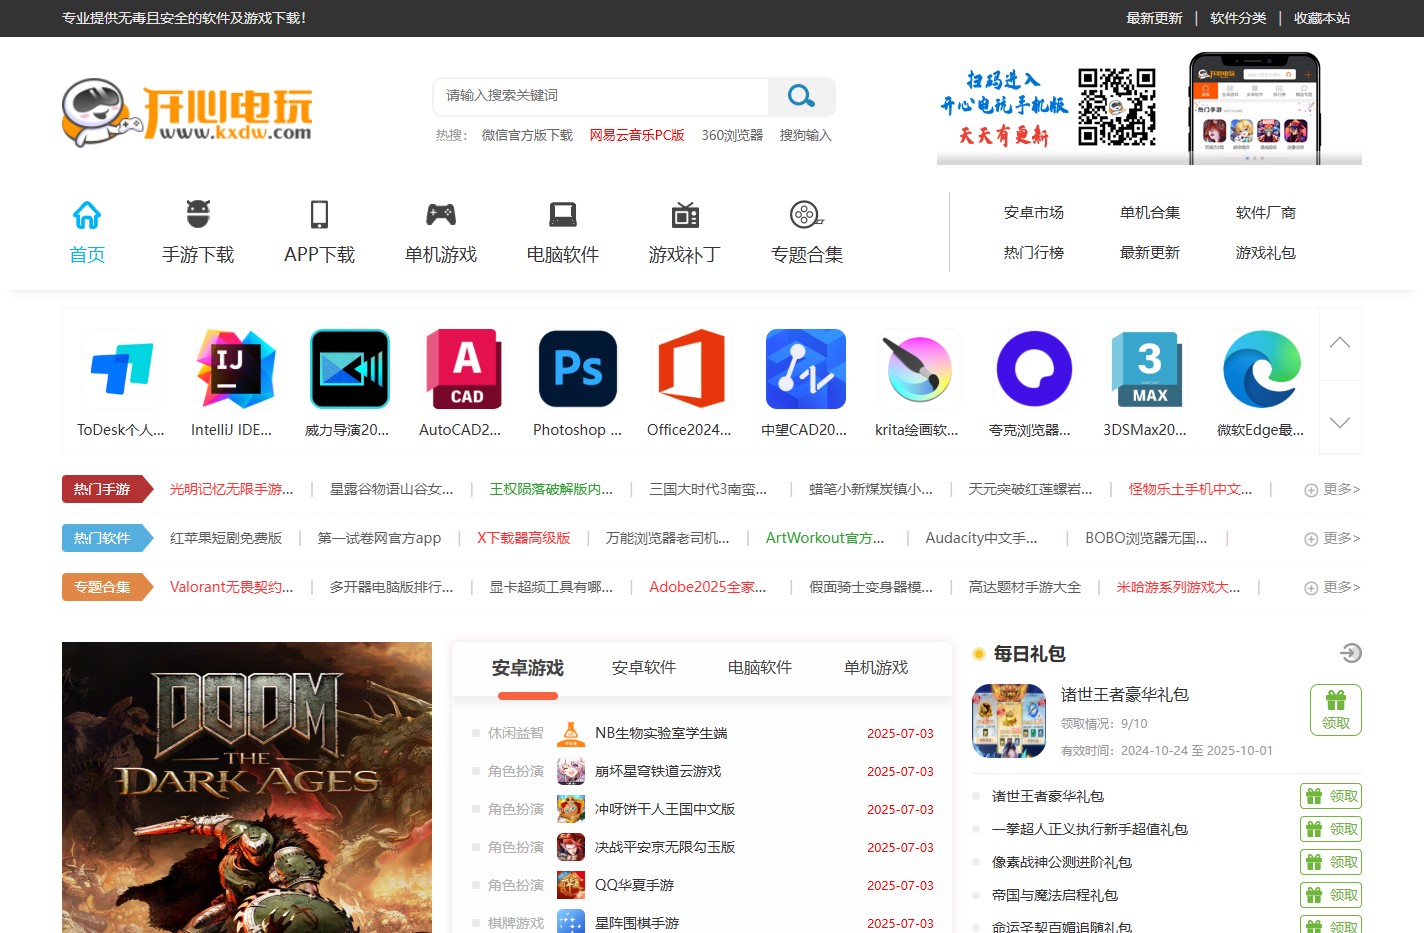
Task: Click 收藏本站 in top bar
Action: pos(1322,18)
